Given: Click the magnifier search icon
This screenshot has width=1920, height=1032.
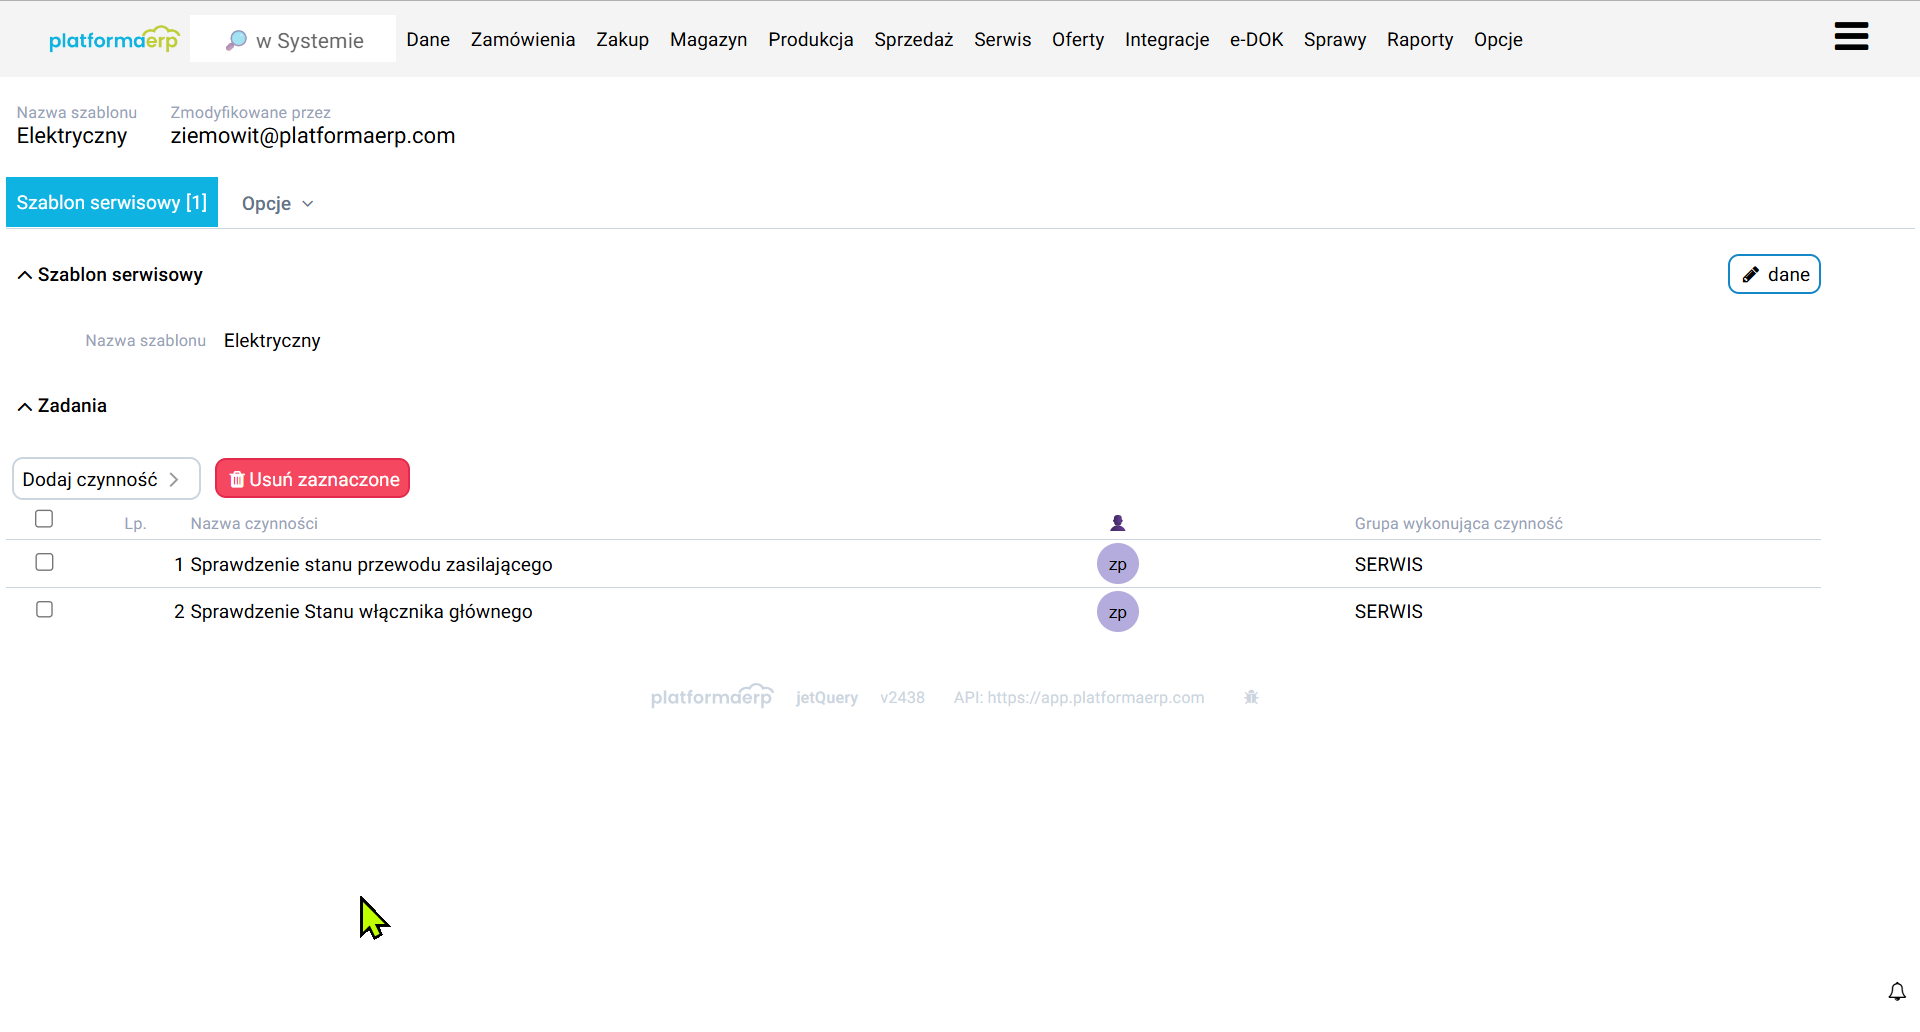Looking at the screenshot, I should tap(236, 40).
